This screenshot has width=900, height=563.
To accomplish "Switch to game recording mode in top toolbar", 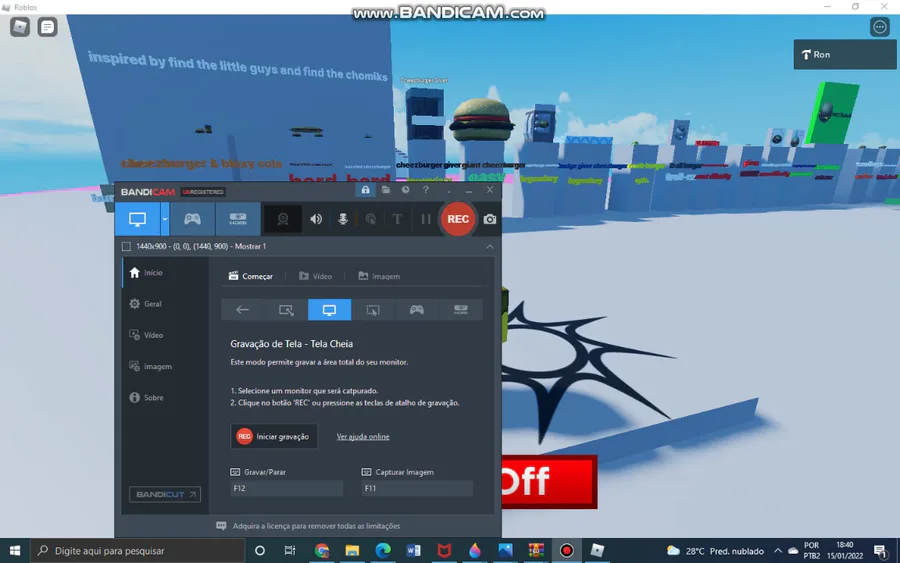I will [x=192, y=219].
